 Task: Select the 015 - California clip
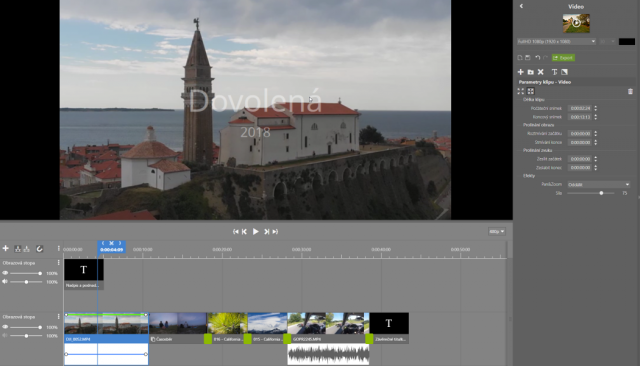(267, 327)
